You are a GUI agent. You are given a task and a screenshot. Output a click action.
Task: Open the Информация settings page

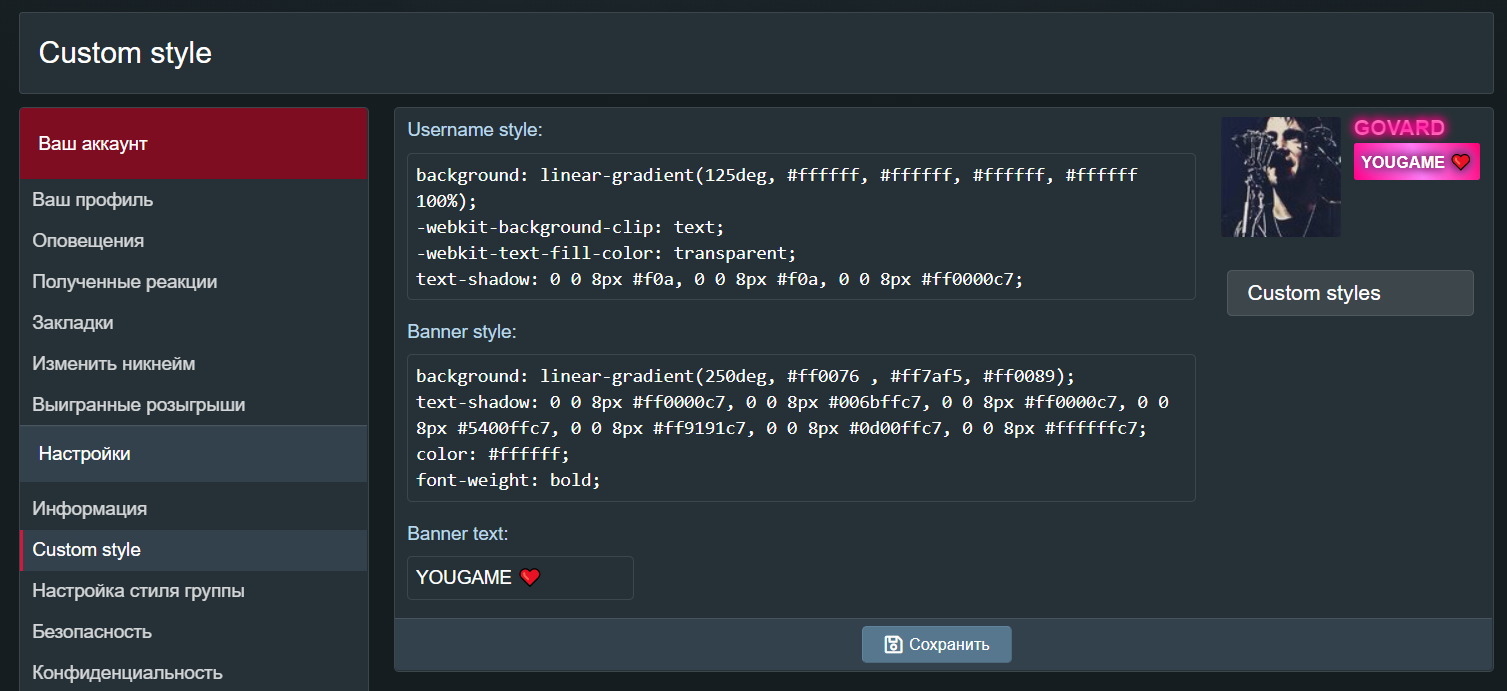tap(90, 508)
